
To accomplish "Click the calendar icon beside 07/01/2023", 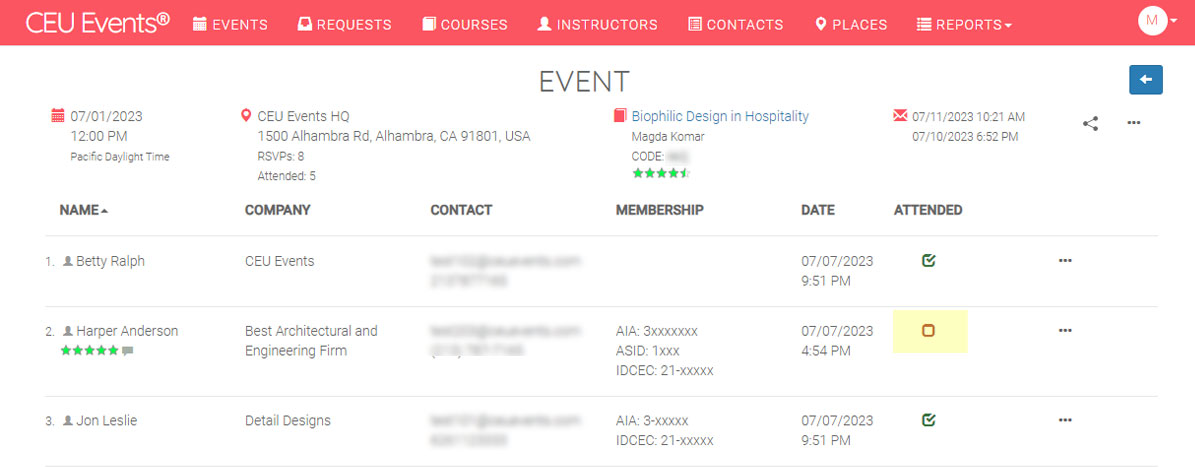I will [x=58, y=117].
